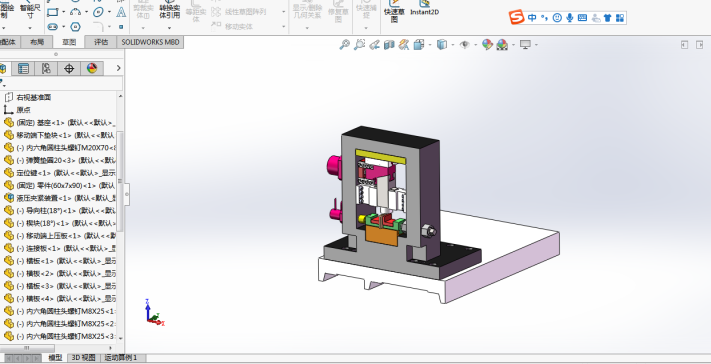This screenshot has width=711, height=364.
Task: Toggle Sogou Chinese/English 中 mode
Action: (x=532, y=18)
